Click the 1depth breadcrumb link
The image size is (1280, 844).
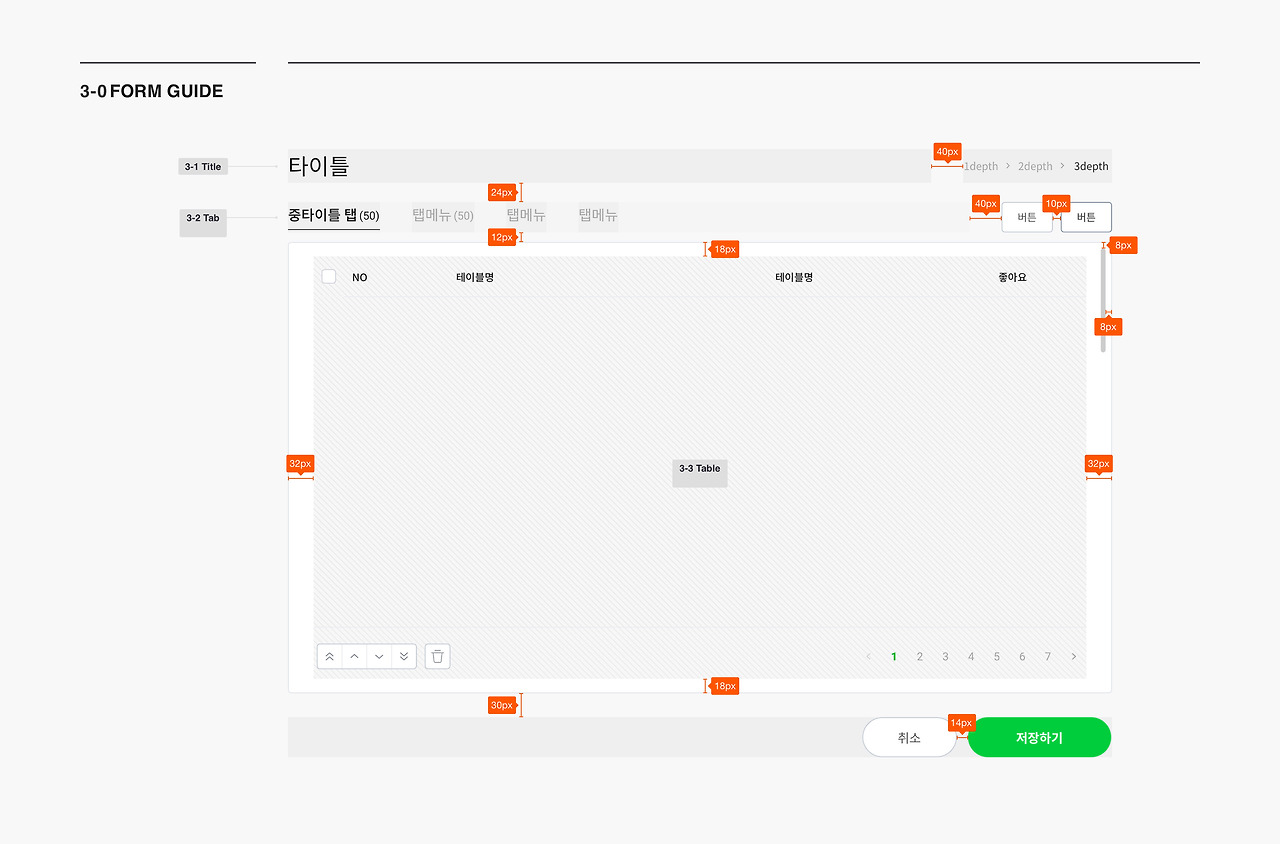pyautogui.click(x=981, y=166)
